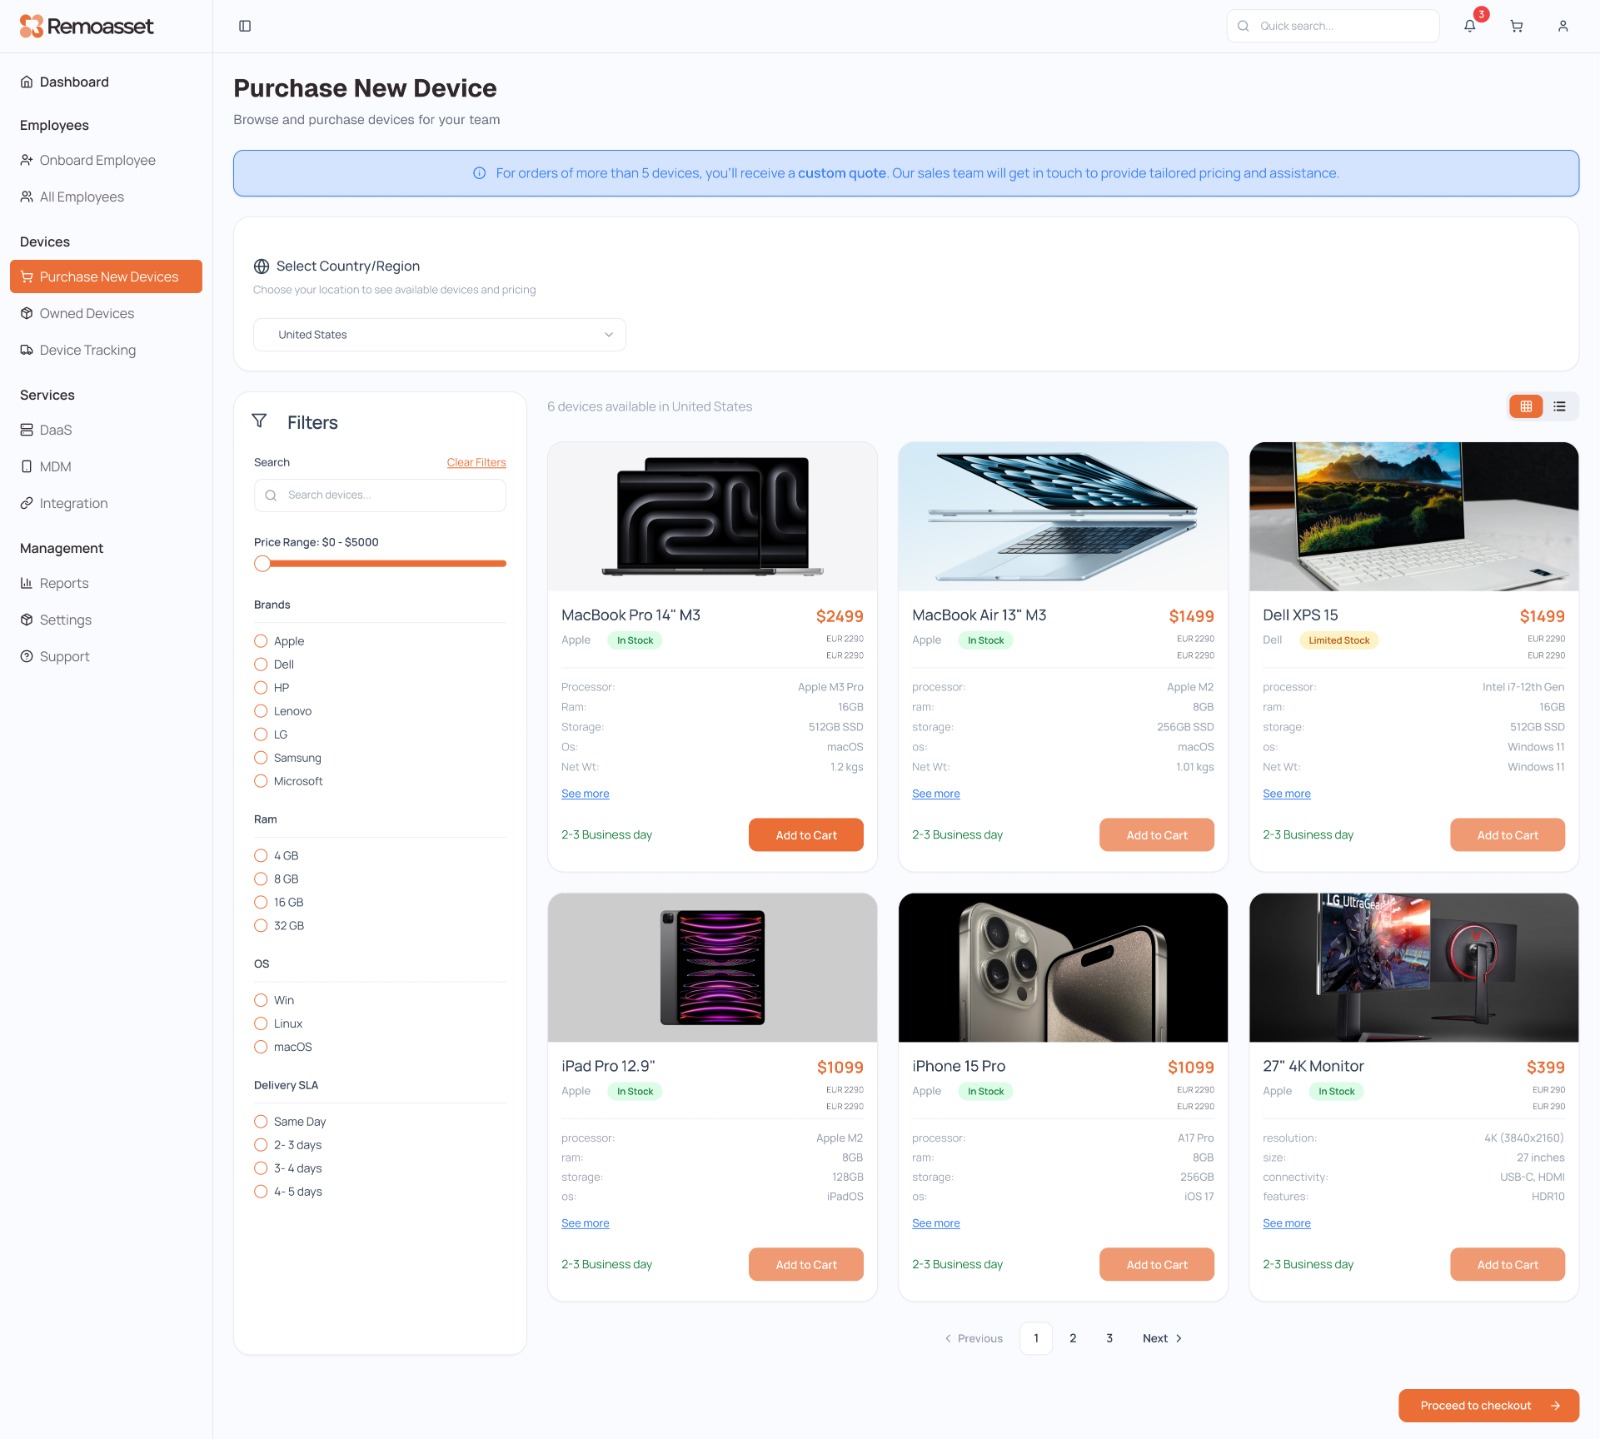Click the Integration link icon
Screen dimensions: 1600x1439
[27, 503]
